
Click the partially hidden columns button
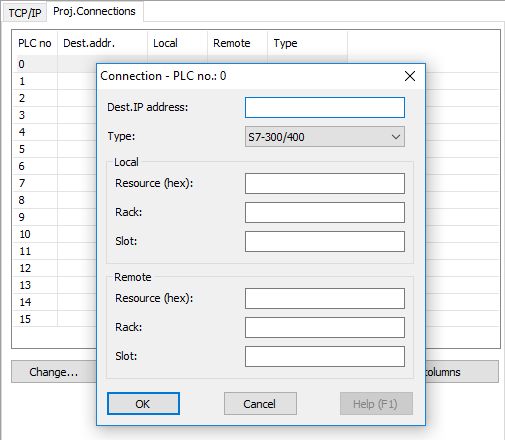click(x=462, y=372)
